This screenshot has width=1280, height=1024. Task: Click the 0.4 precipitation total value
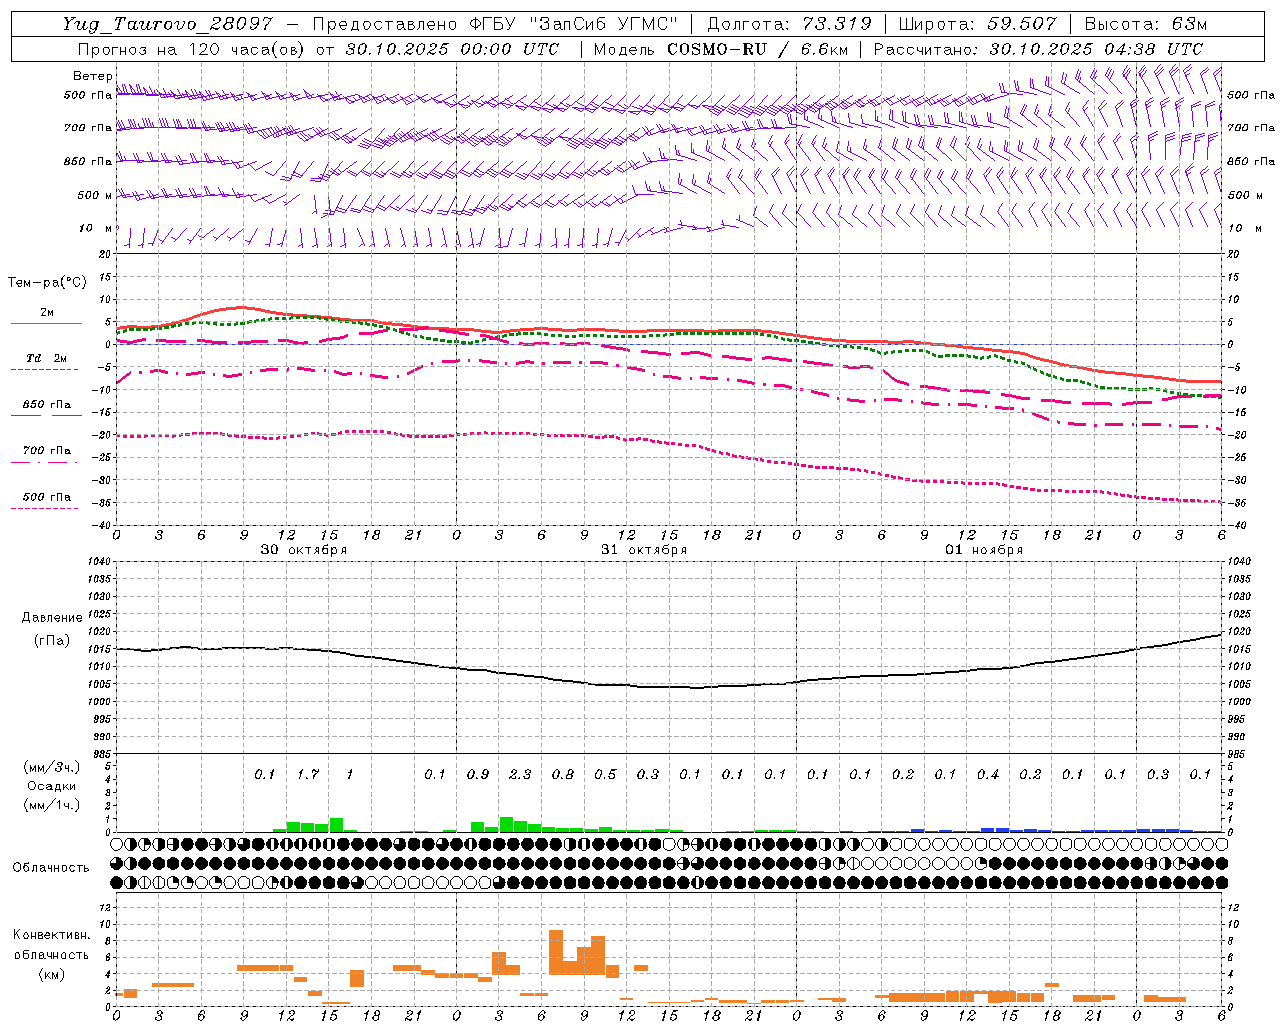[x=988, y=775]
